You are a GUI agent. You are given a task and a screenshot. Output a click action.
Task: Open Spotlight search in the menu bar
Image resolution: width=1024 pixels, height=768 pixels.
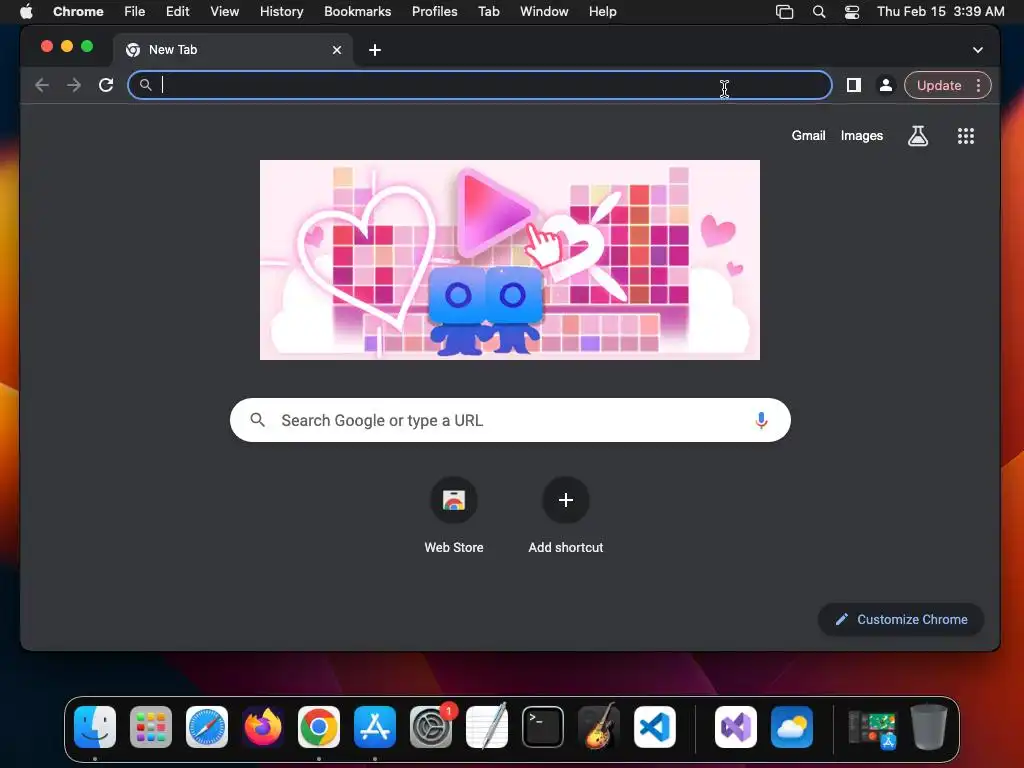819,12
